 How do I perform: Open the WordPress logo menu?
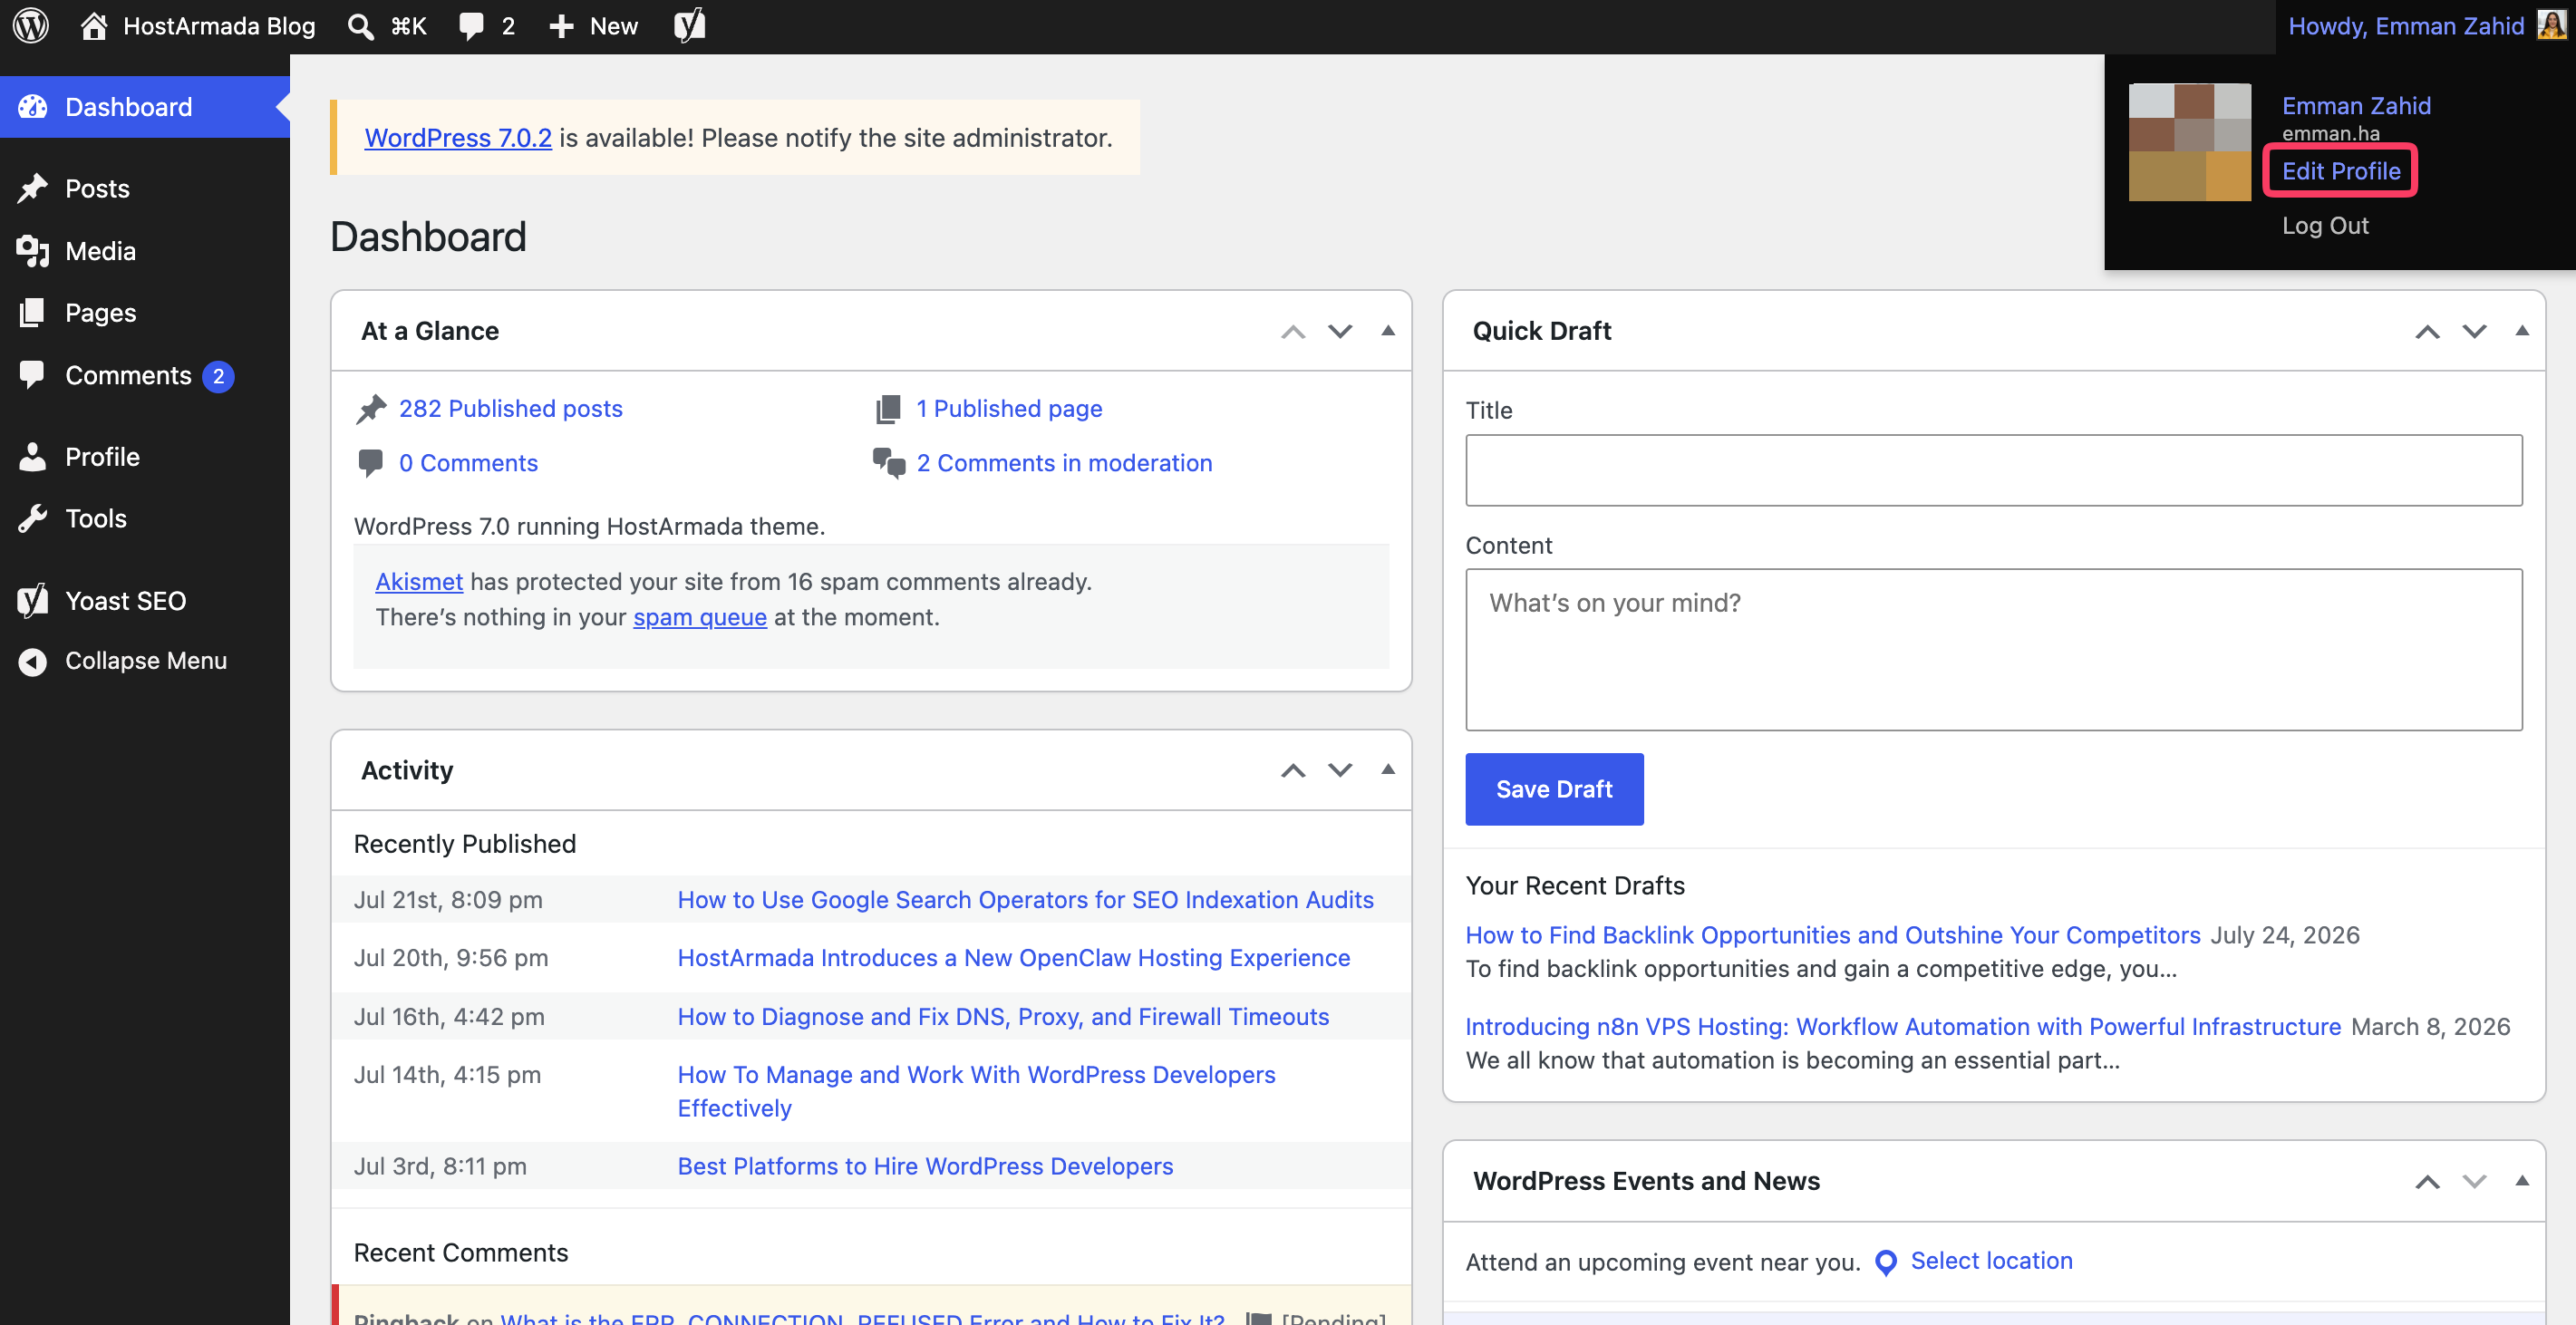(x=31, y=26)
